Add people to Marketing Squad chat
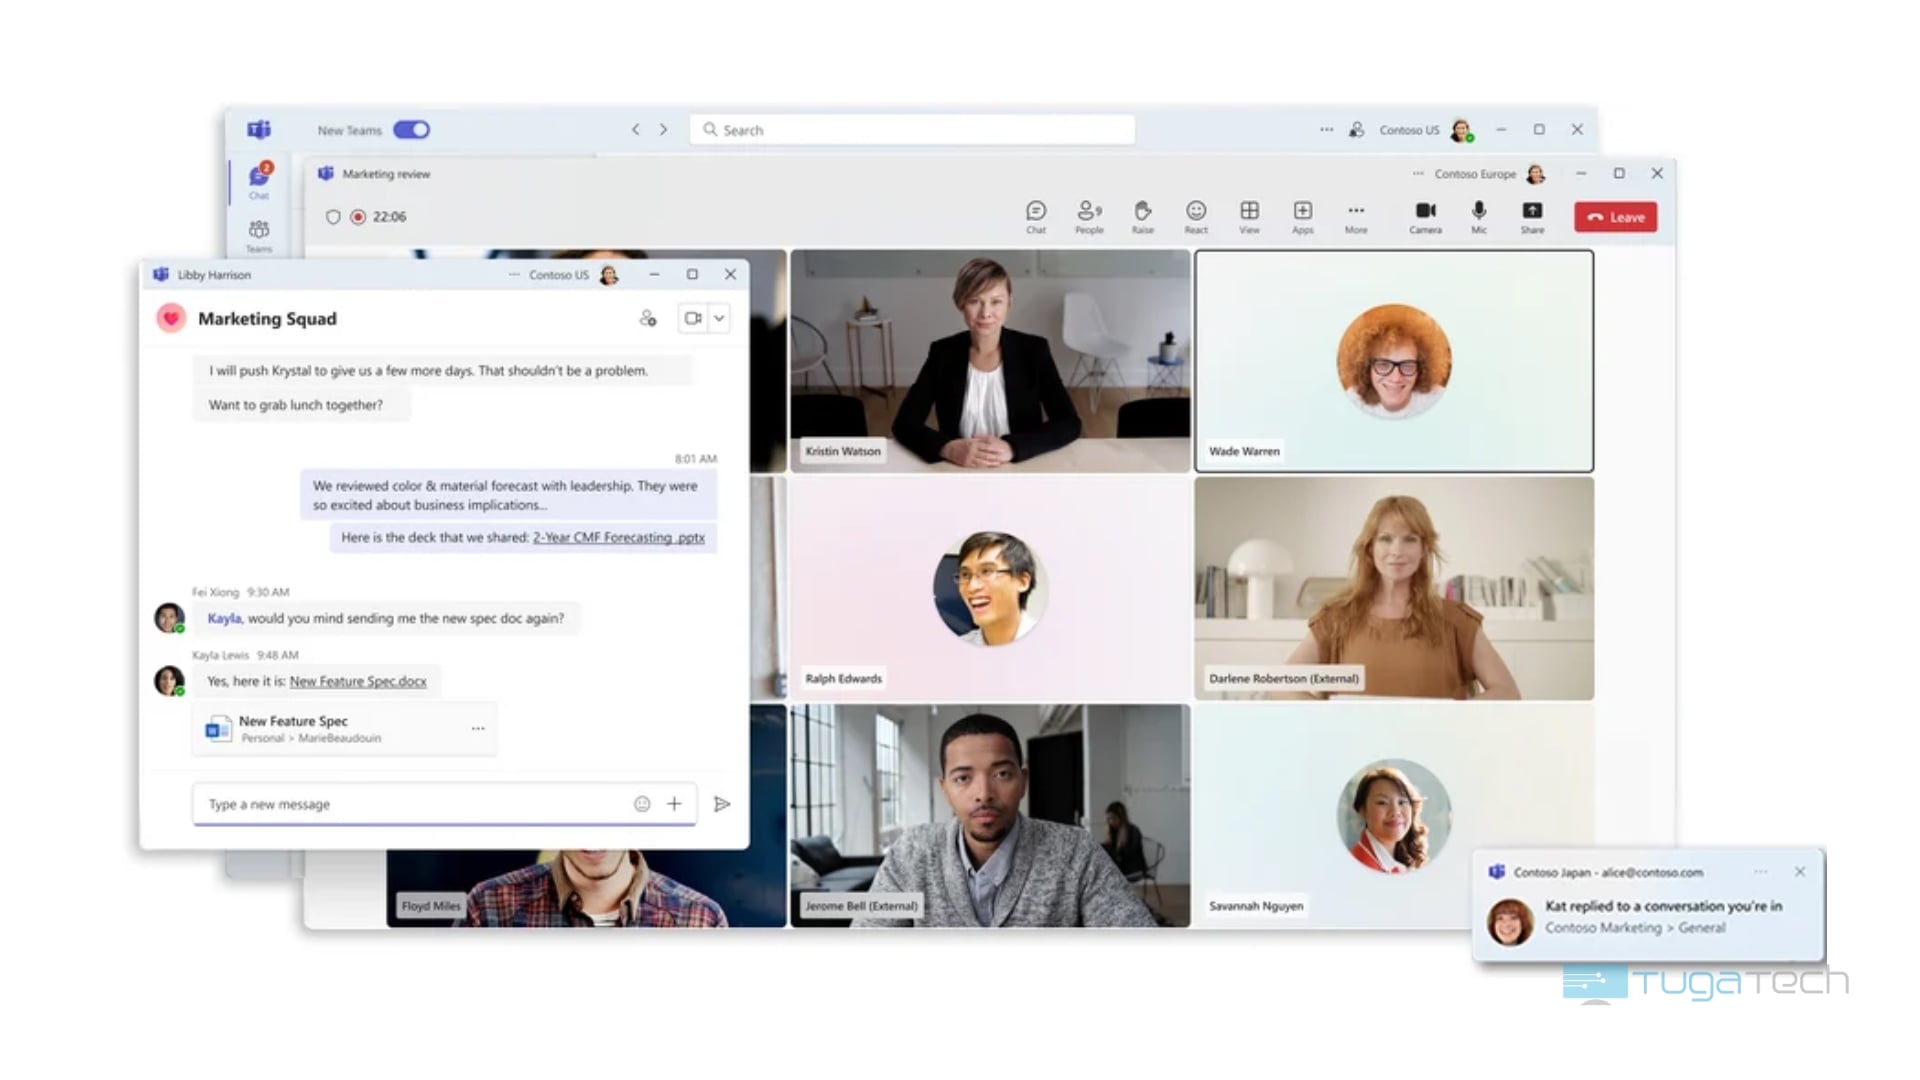The image size is (1920, 1080). 648,319
